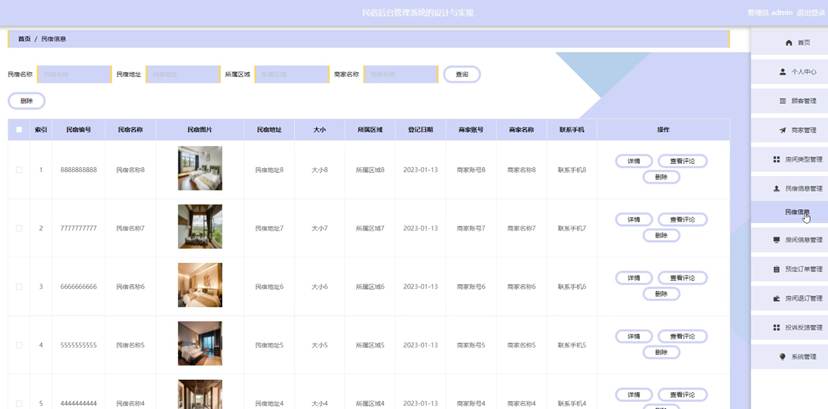The height and width of the screenshot is (409, 828).
Task: Click the 登记日期 column header
Action: [420, 129]
